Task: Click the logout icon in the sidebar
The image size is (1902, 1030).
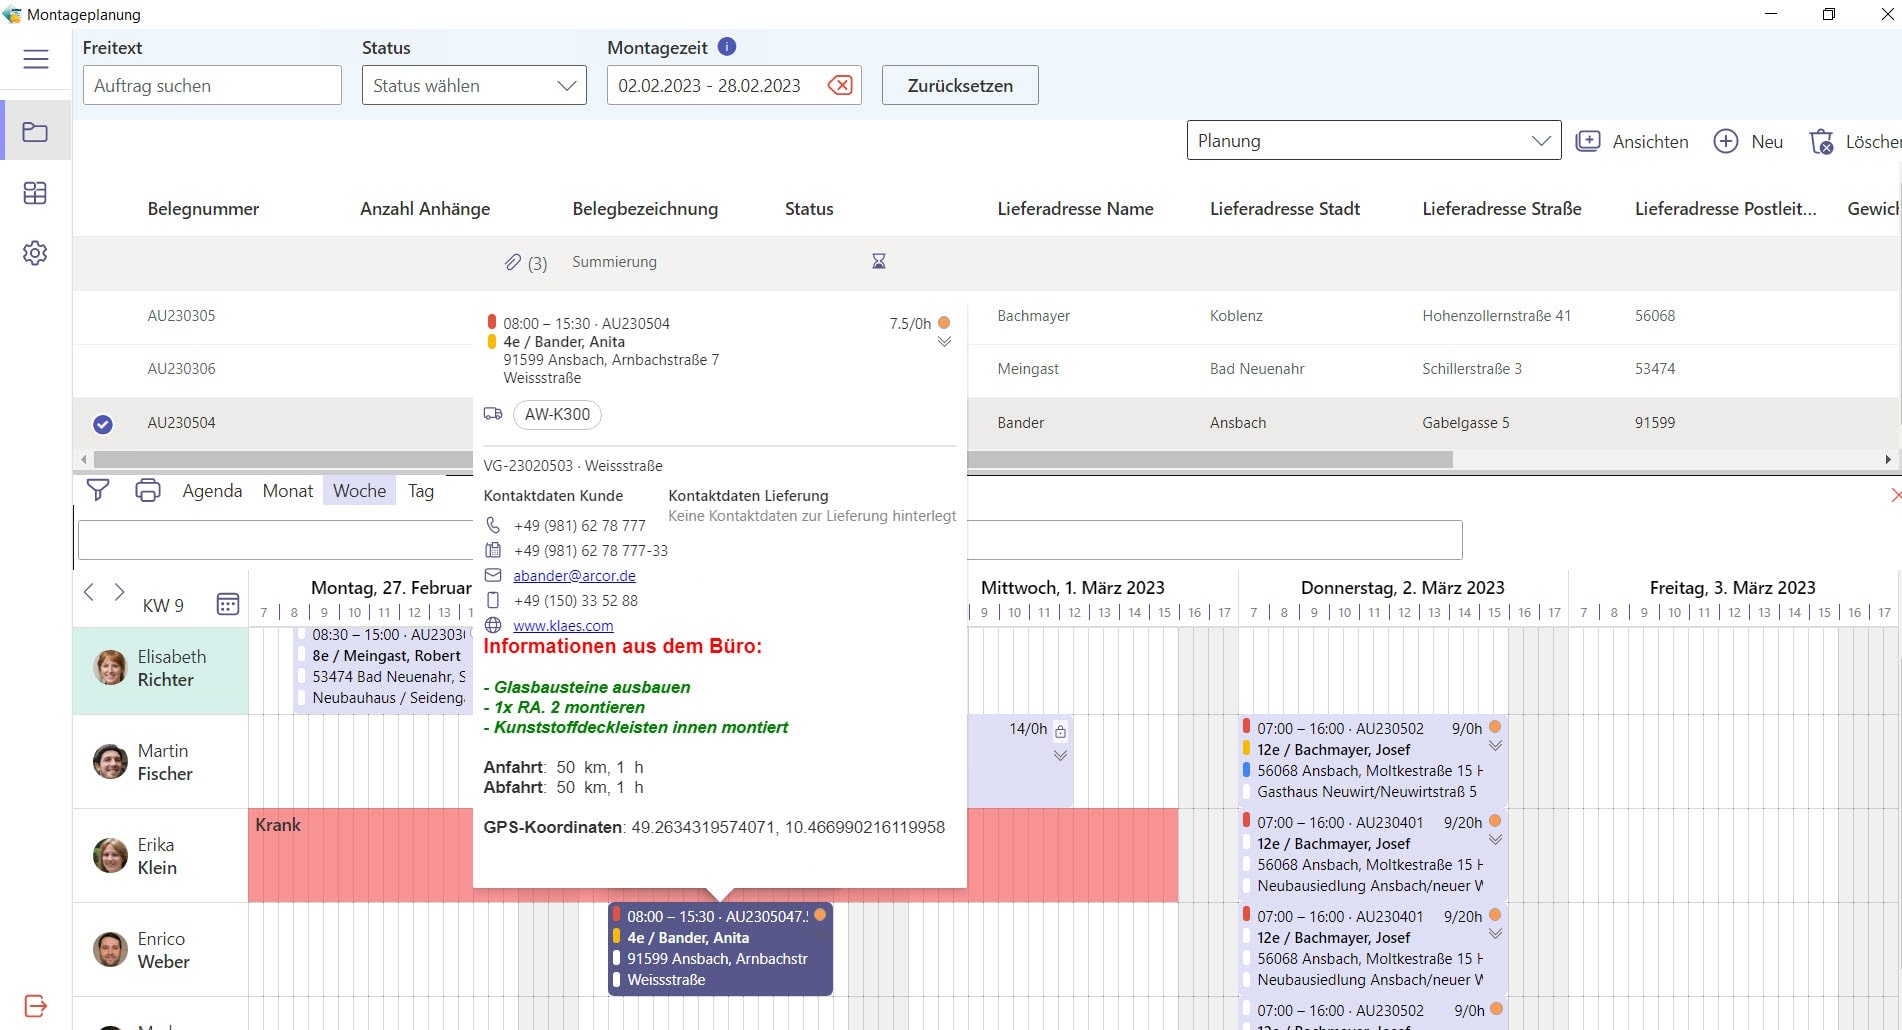Action: tap(35, 1005)
